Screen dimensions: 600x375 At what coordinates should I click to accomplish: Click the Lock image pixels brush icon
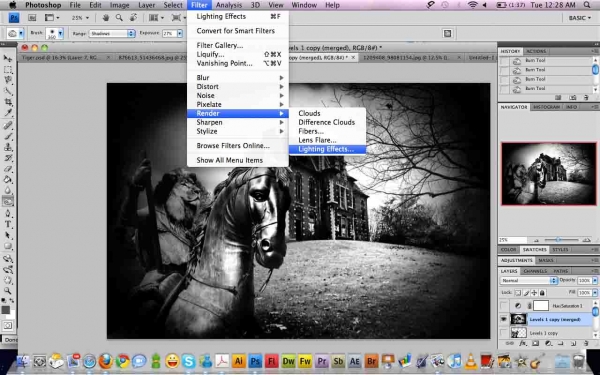pyautogui.click(x=527, y=293)
